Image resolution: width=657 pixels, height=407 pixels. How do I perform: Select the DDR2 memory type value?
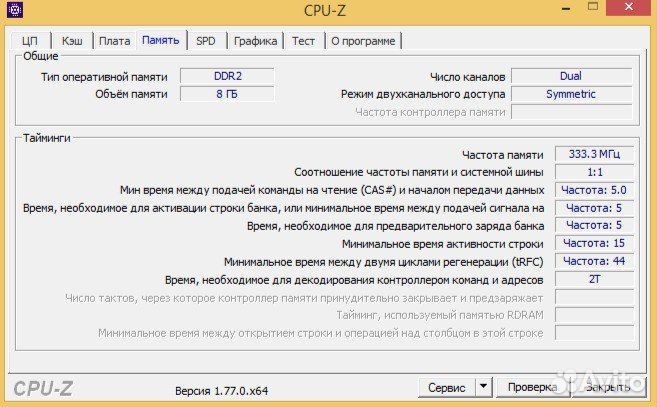pyautogui.click(x=228, y=76)
